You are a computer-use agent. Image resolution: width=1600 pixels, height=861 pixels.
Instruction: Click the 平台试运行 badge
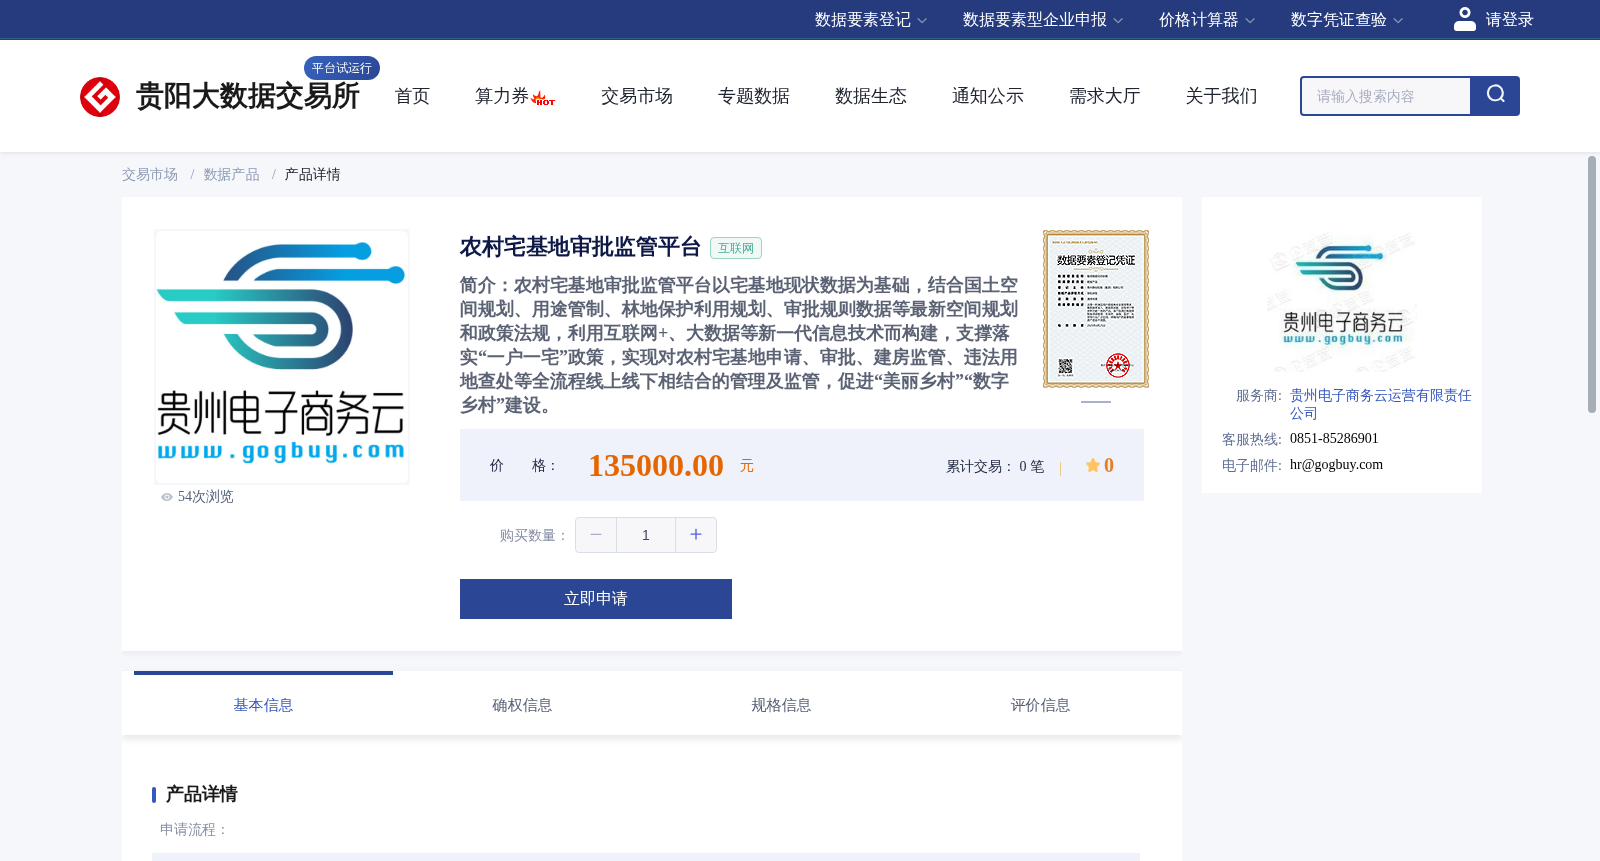[x=341, y=68]
